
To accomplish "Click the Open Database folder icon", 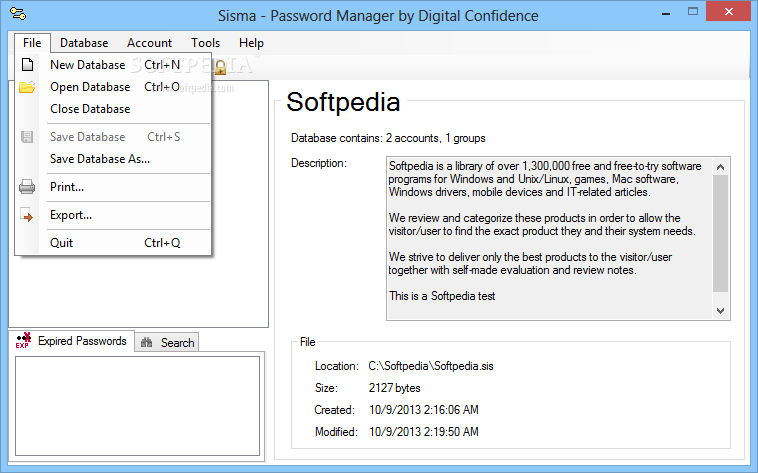I will [x=27, y=87].
